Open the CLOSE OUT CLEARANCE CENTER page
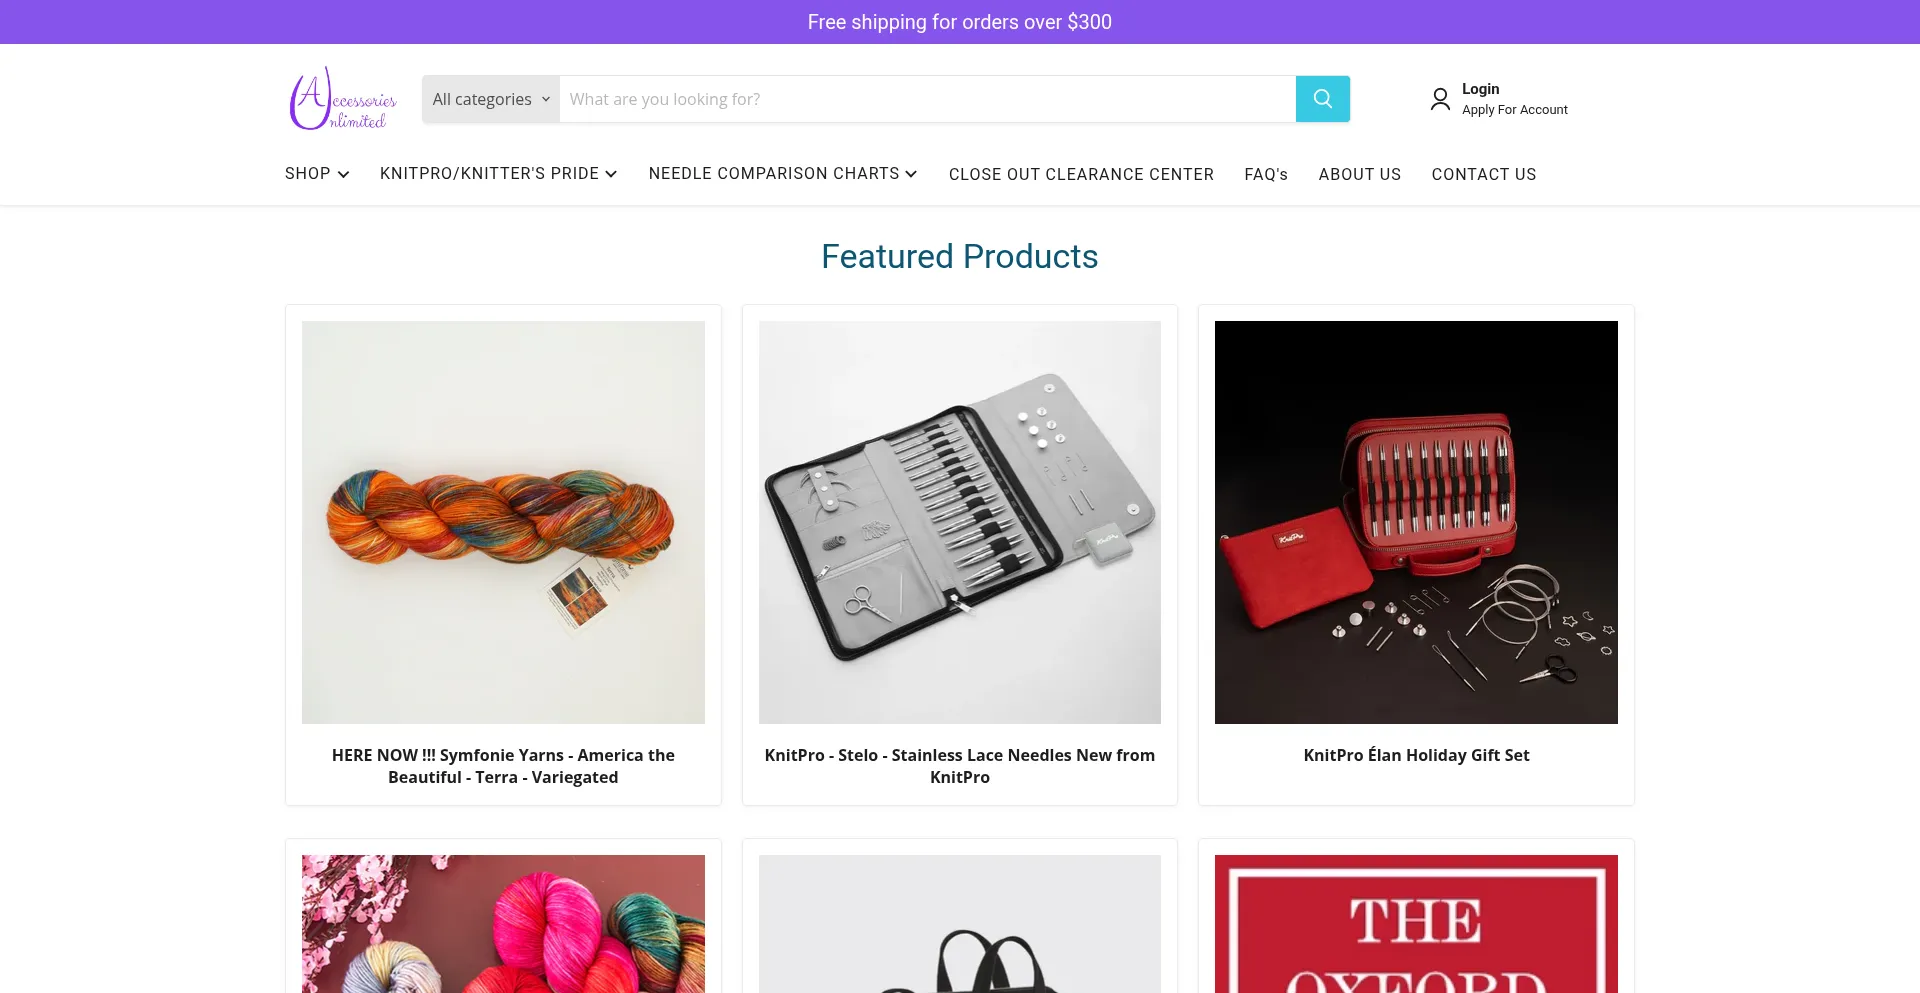The height and width of the screenshot is (993, 1920). pos(1081,174)
